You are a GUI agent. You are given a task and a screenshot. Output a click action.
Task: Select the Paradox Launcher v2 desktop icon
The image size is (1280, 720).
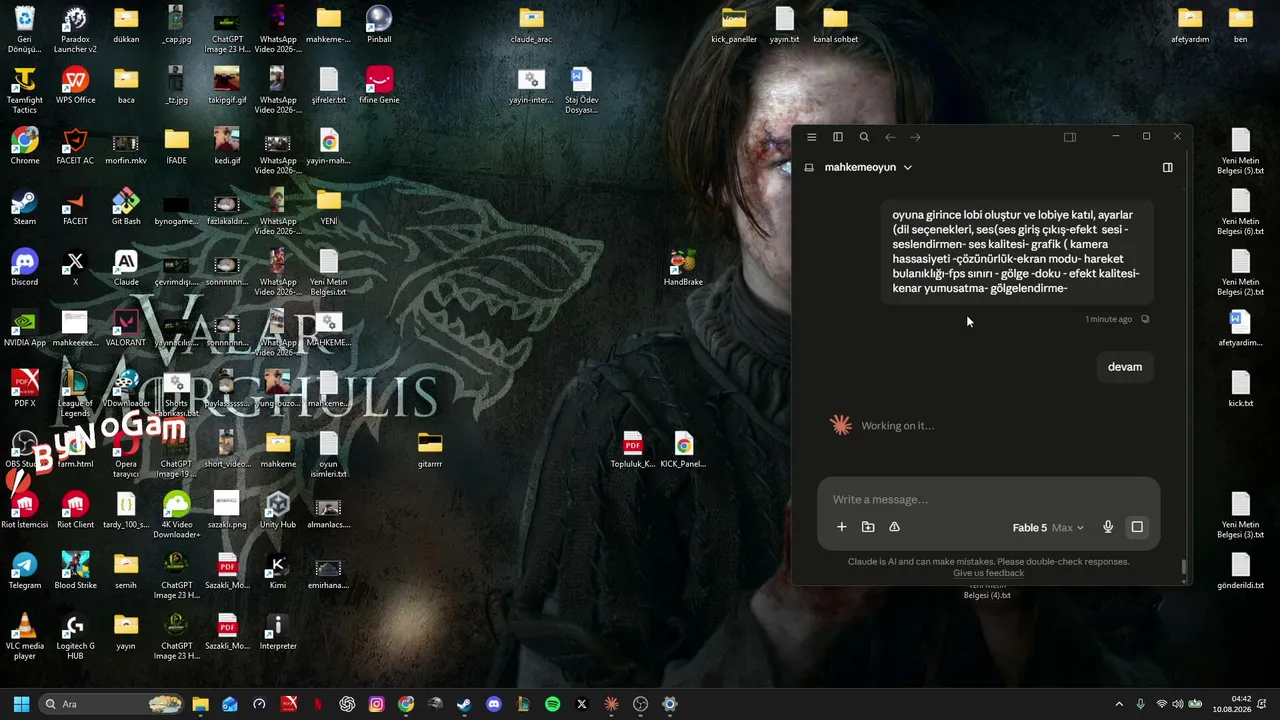(75, 29)
